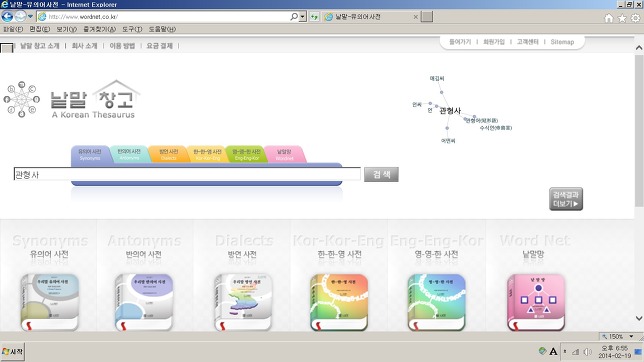Open the Synonyms dictionary book icon

50,302
